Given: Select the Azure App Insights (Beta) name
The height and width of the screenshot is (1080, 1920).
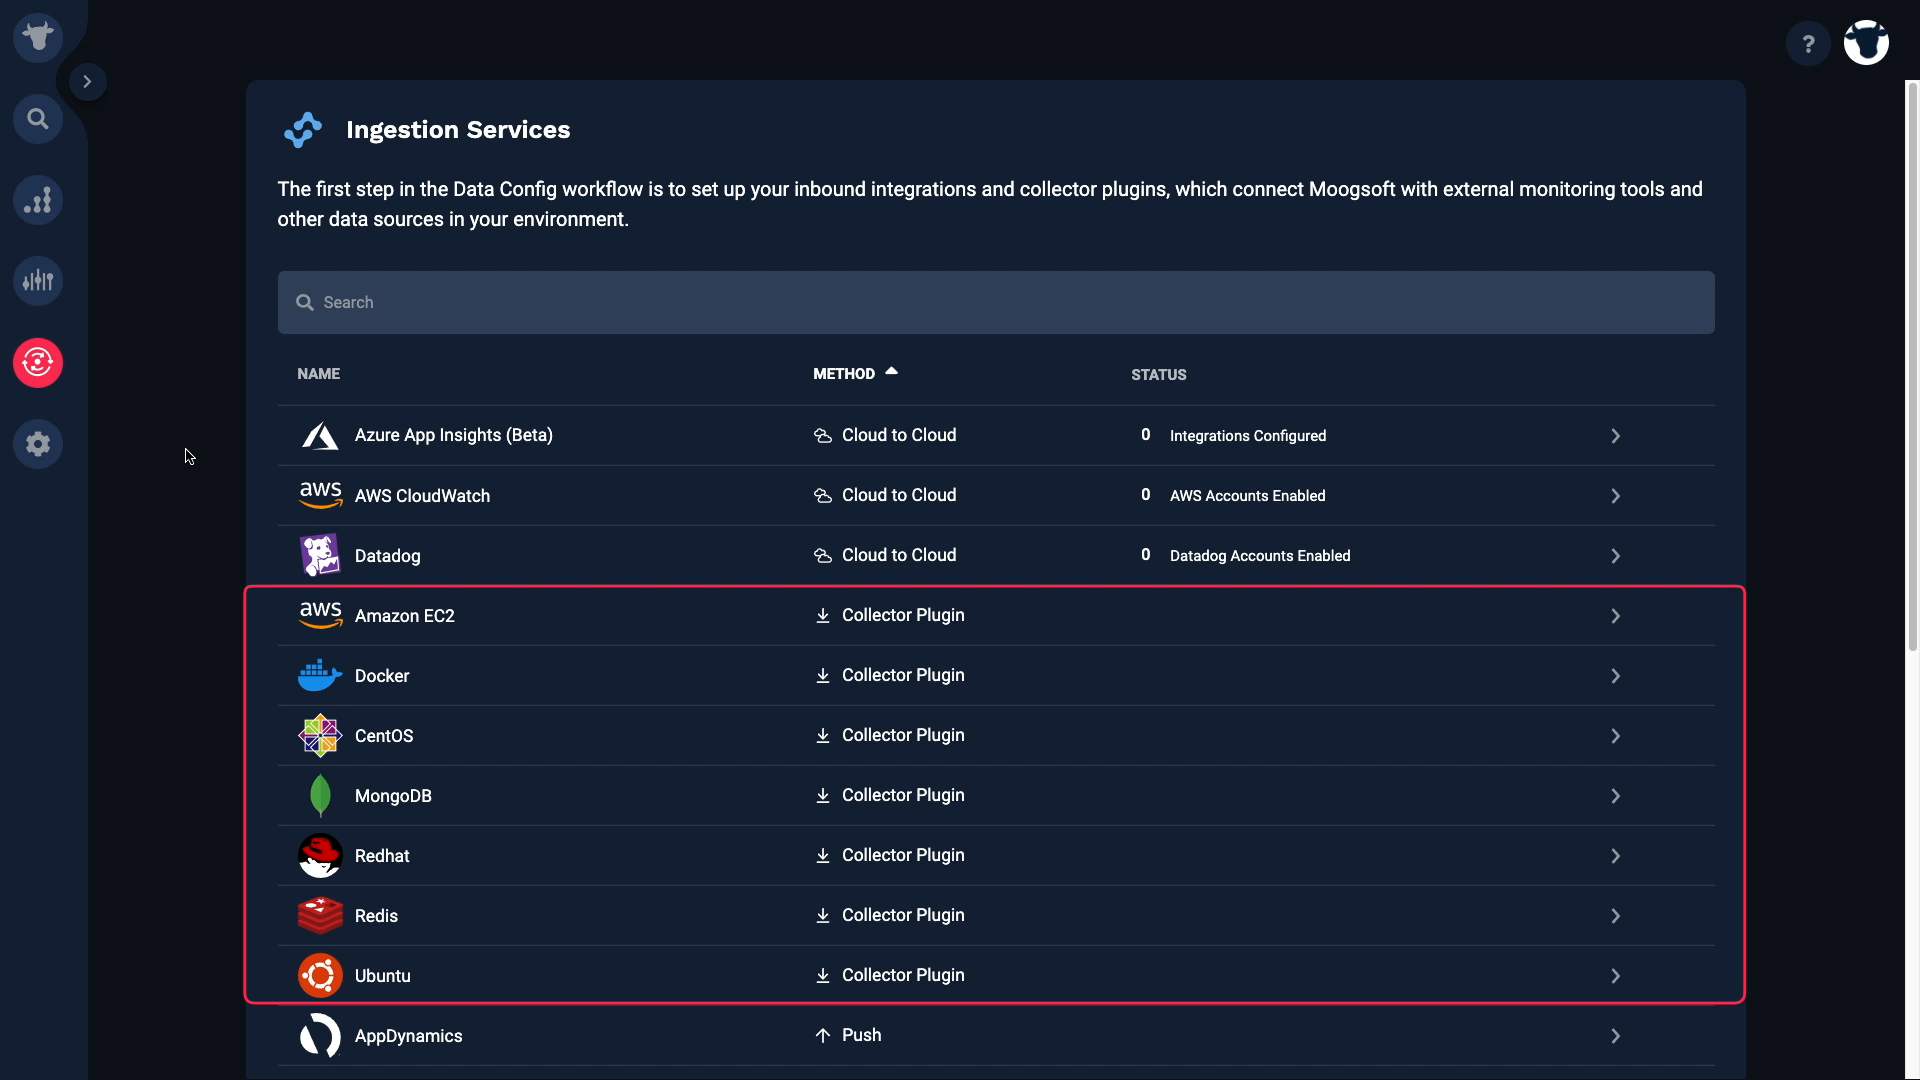Looking at the screenshot, I should [453, 435].
